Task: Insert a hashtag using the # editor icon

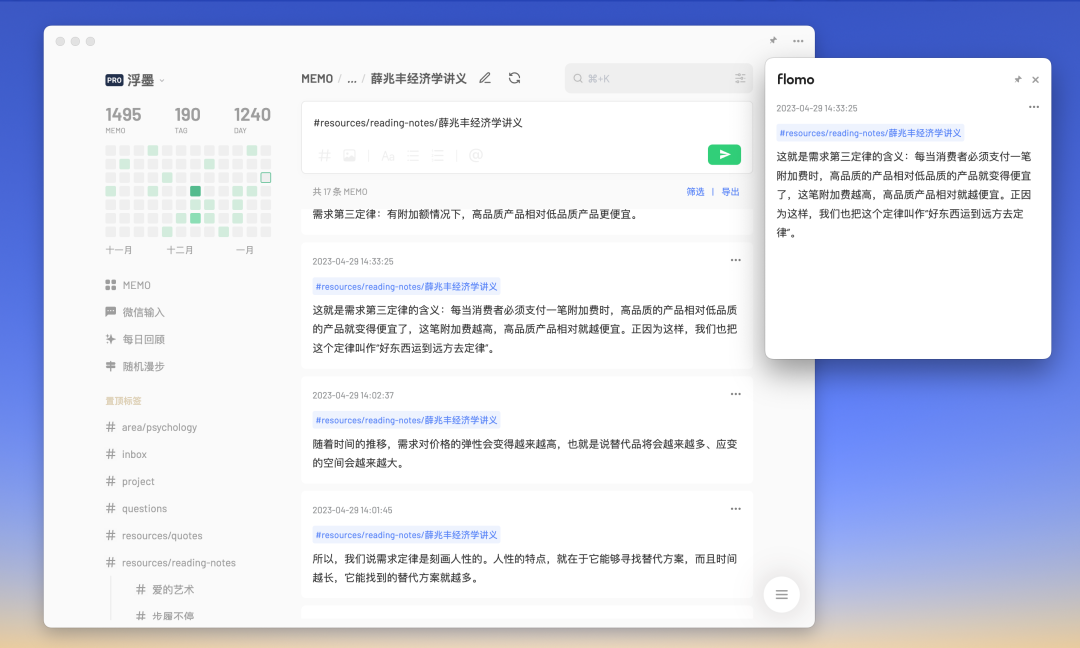Action: [324, 156]
